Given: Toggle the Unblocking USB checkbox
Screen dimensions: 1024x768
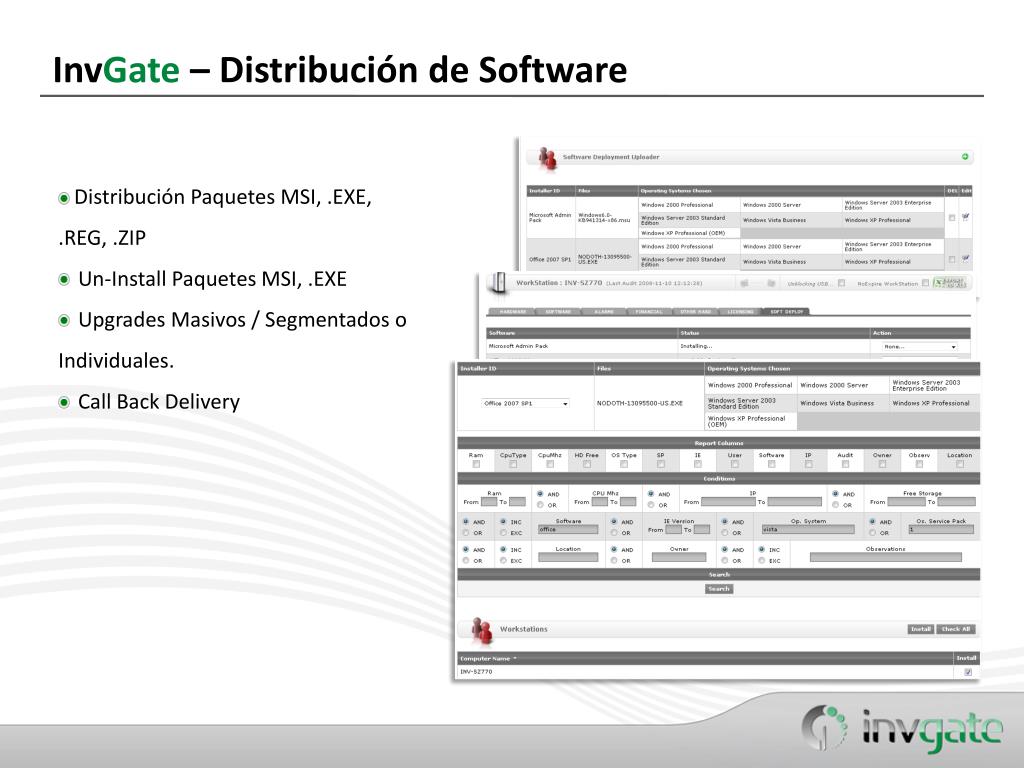Looking at the screenshot, I should (x=841, y=283).
